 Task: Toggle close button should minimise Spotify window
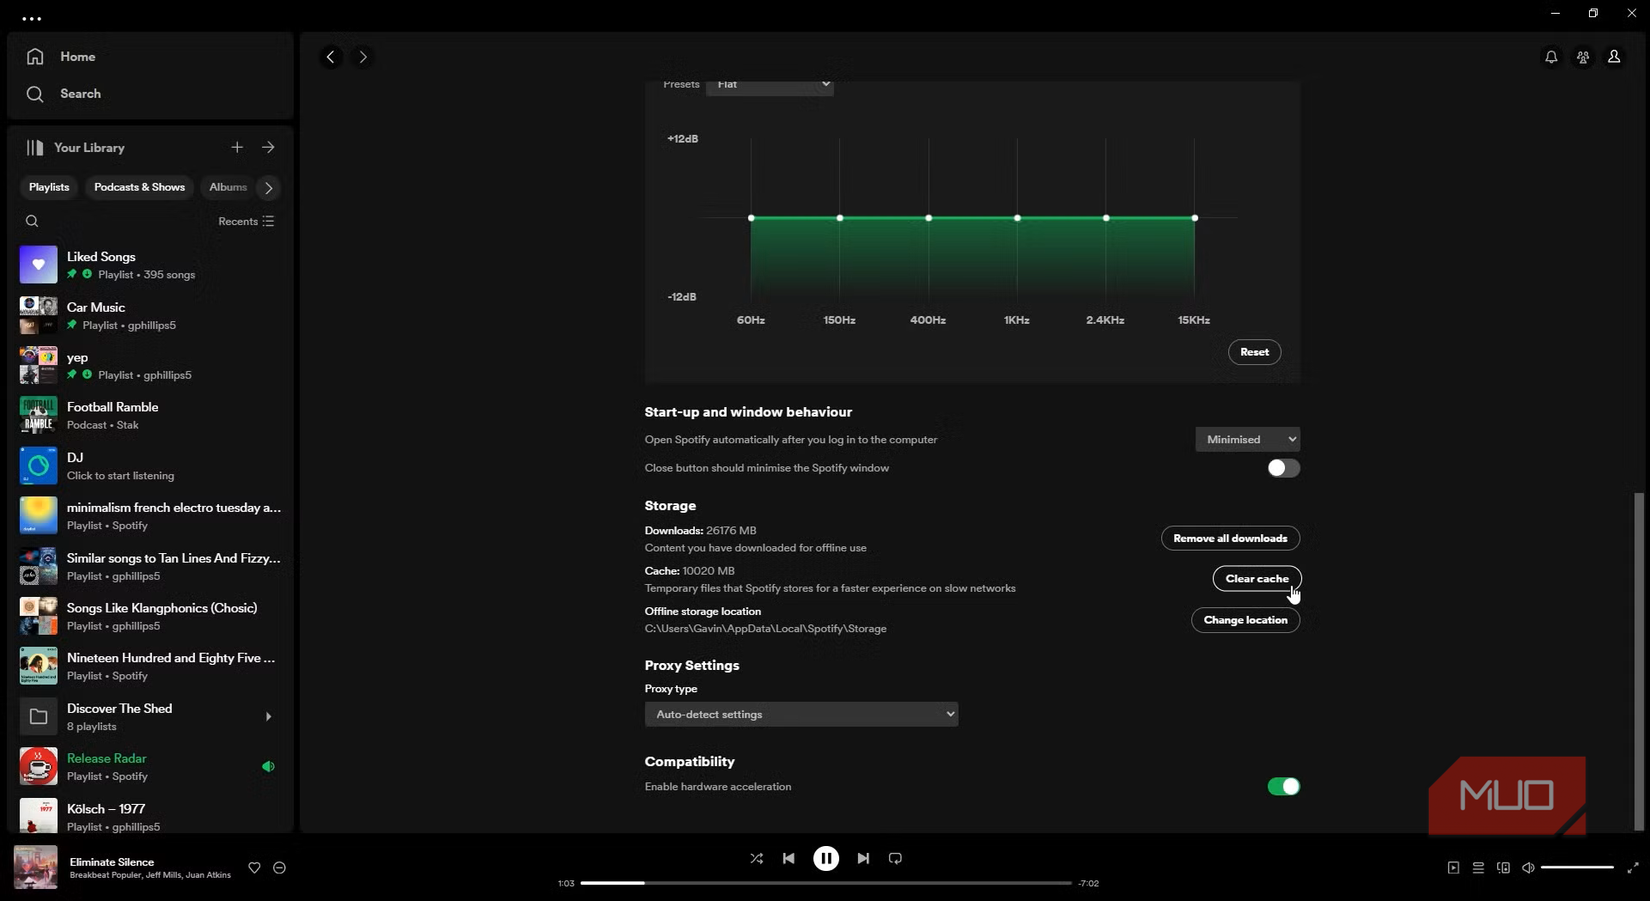click(1283, 467)
